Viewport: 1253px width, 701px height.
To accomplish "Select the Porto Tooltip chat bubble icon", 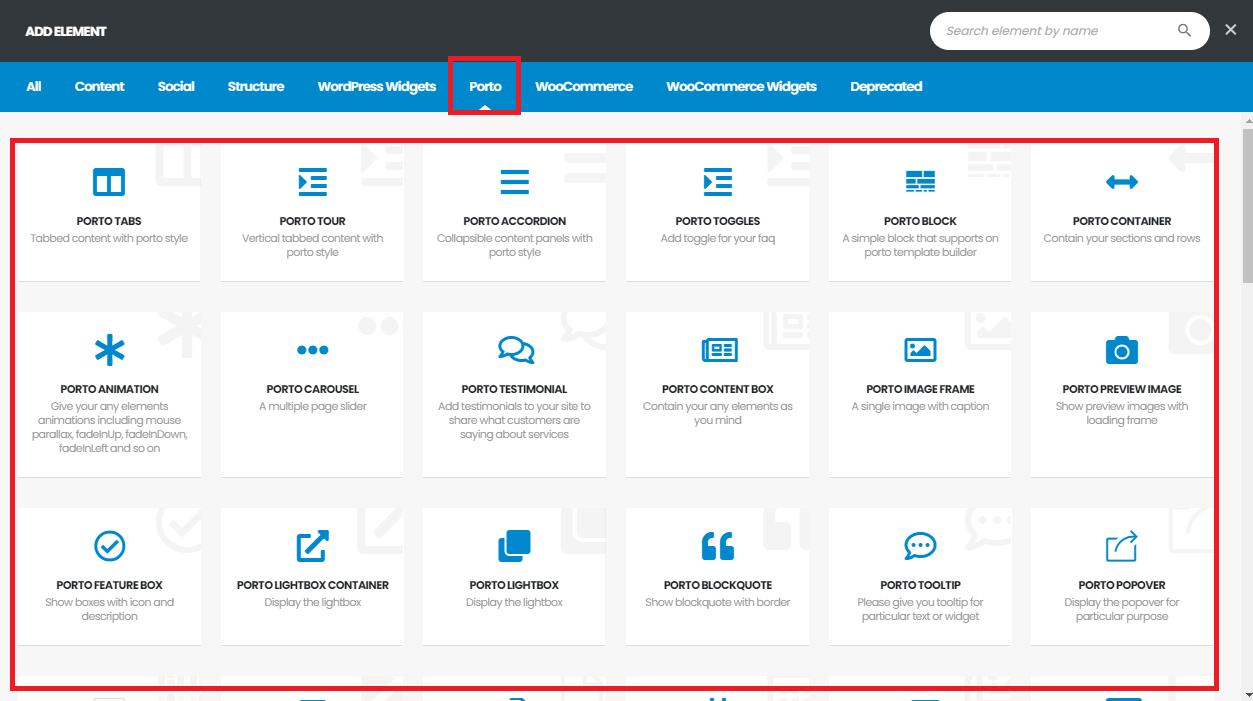I will click(x=920, y=546).
